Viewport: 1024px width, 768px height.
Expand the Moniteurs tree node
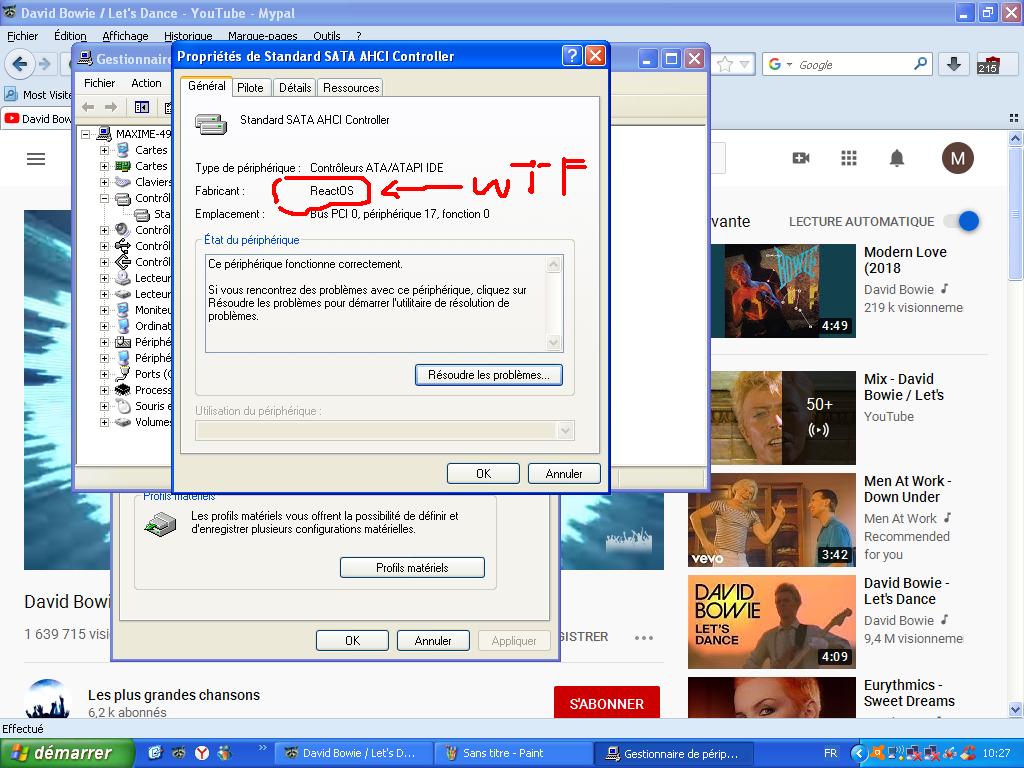(x=104, y=310)
